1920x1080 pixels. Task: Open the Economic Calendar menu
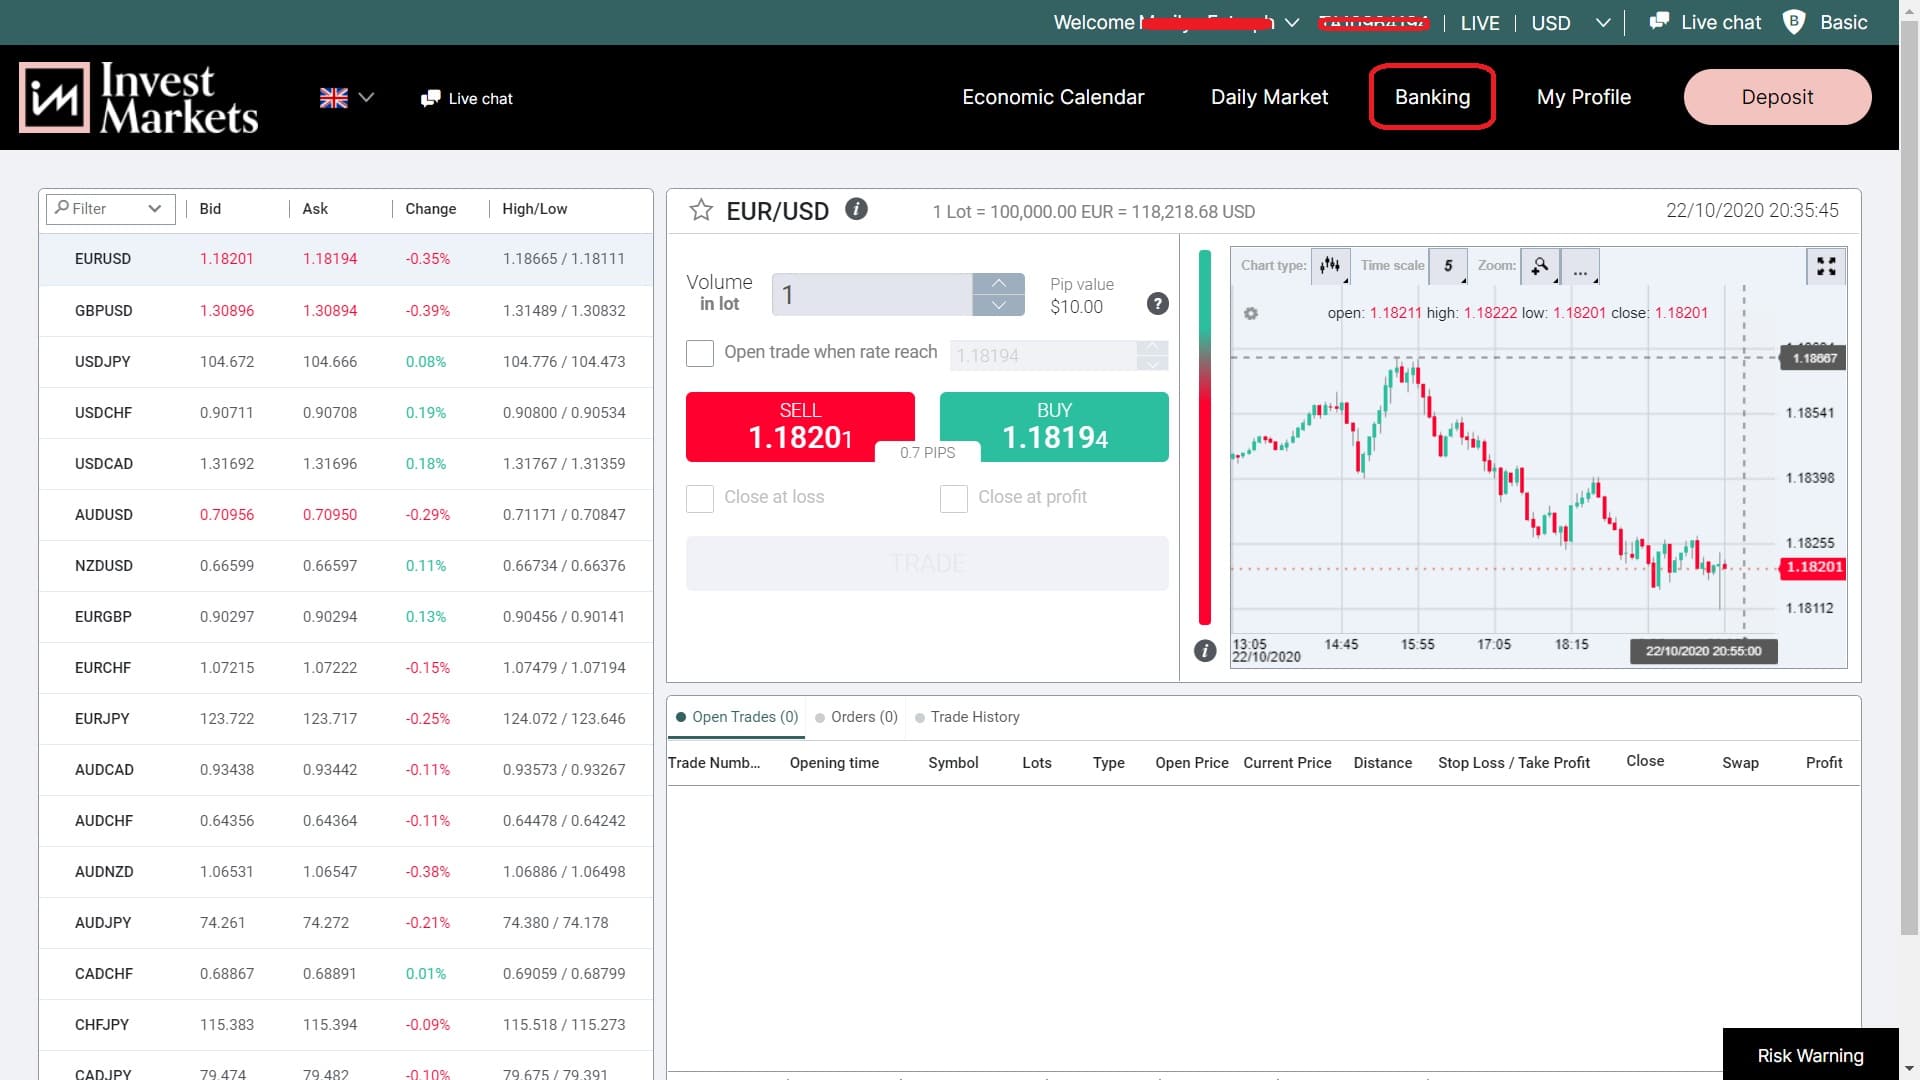tap(1053, 97)
